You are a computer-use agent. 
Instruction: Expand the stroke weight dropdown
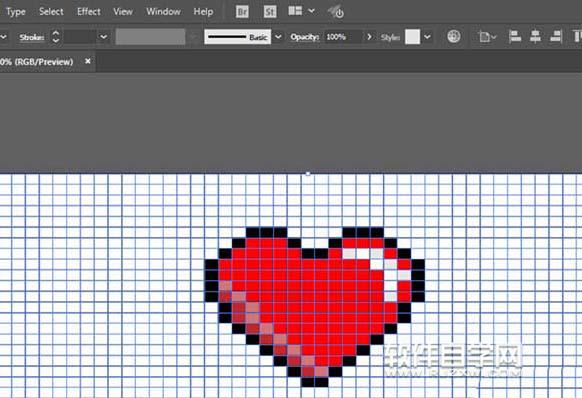[104, 37]
